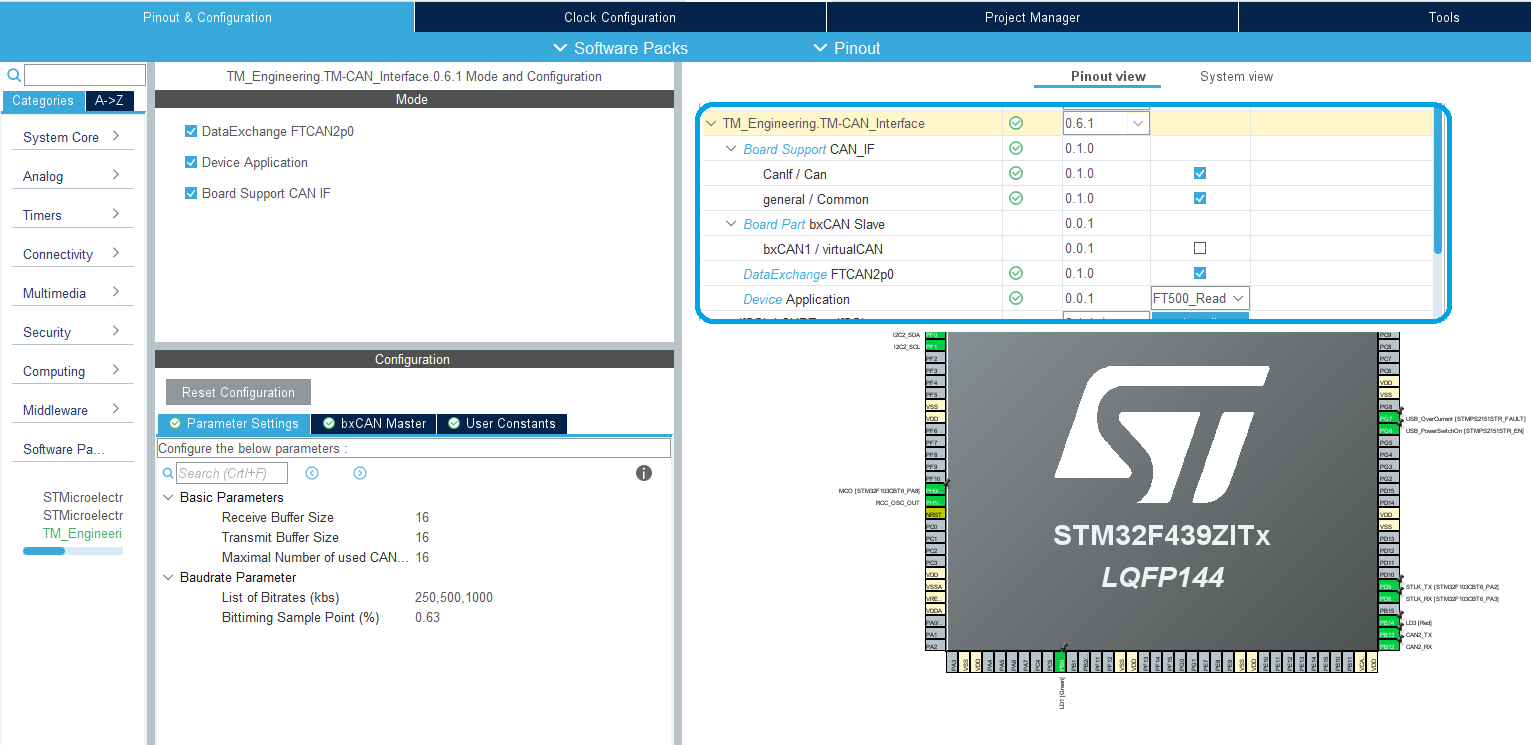Click the status check icon for CanIf / Can

[1016, 173]
